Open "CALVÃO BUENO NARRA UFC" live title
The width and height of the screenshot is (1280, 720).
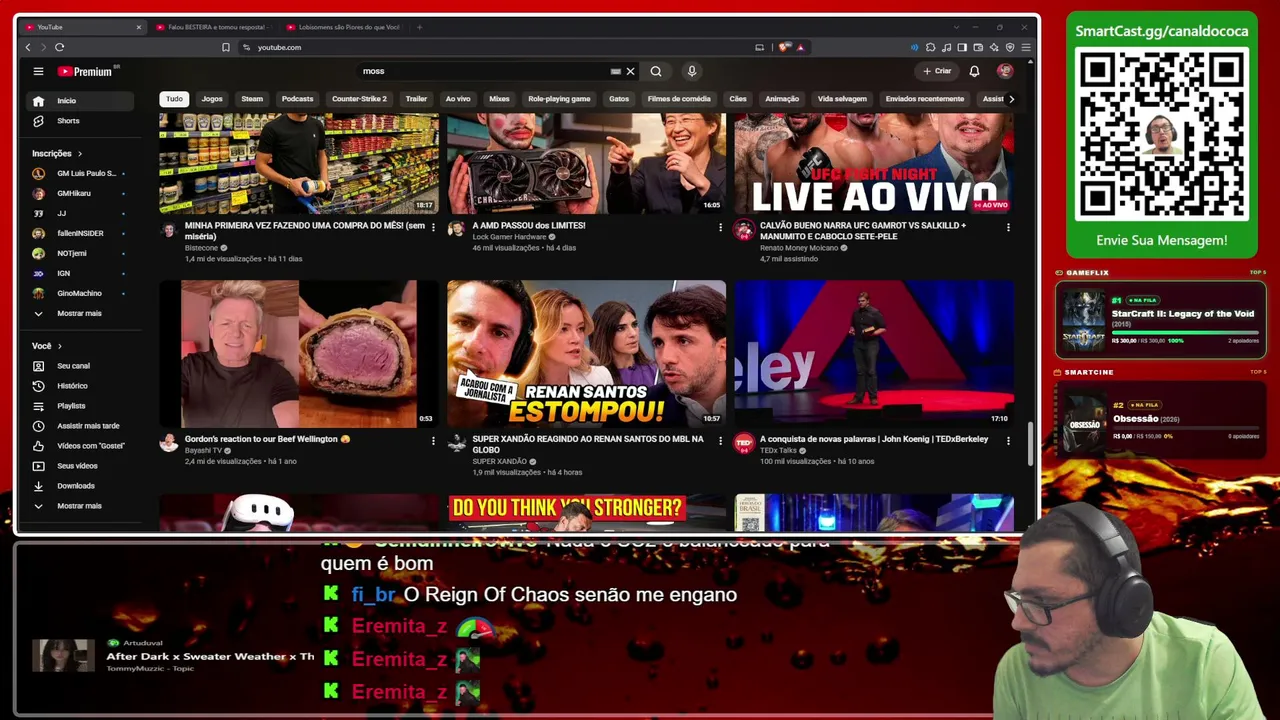(863, 231)
